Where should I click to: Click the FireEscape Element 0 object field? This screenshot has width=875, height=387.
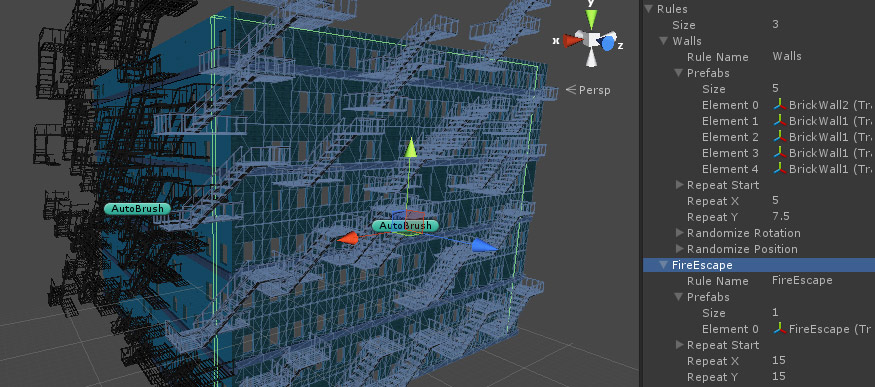(x=823, y=329)
